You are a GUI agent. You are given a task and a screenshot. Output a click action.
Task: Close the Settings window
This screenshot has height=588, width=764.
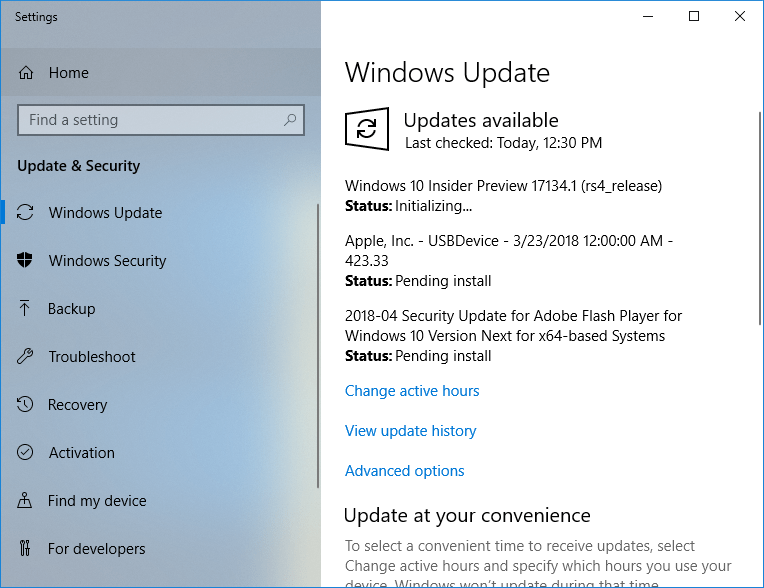[740, 17]
